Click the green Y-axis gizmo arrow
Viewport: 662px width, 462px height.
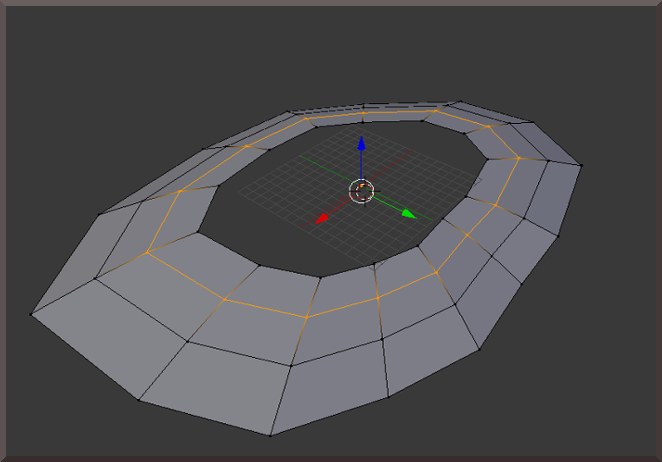[x=407, y=213]
